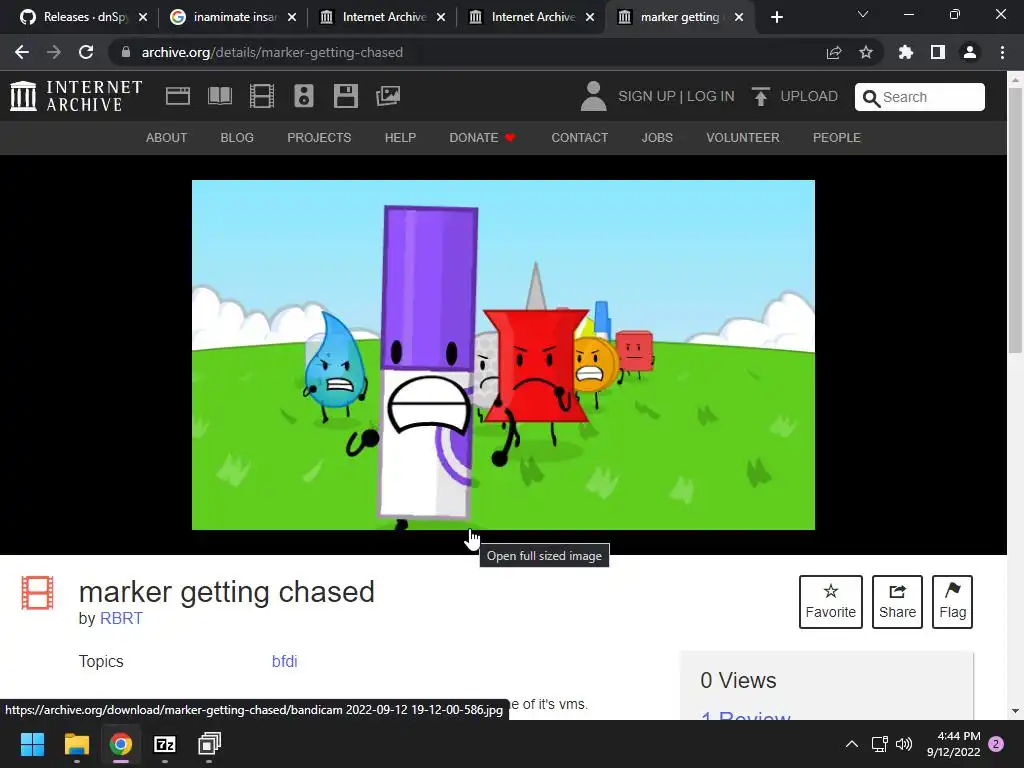The height and width of the screenshot is (768, 1024).
Task: Open DONATE menu item
Action: (x=483, y=138)
